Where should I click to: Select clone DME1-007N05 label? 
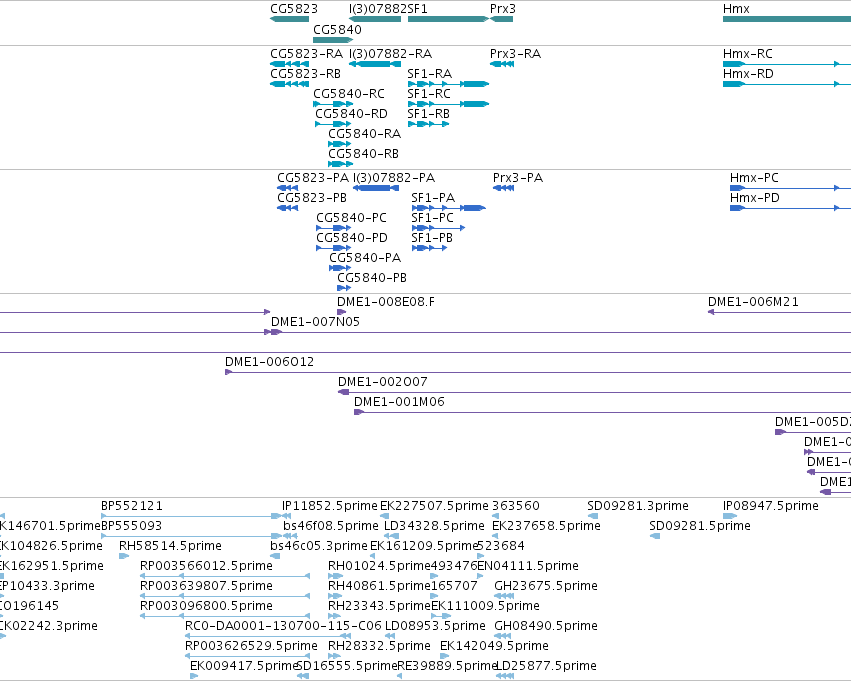[315, 322]
